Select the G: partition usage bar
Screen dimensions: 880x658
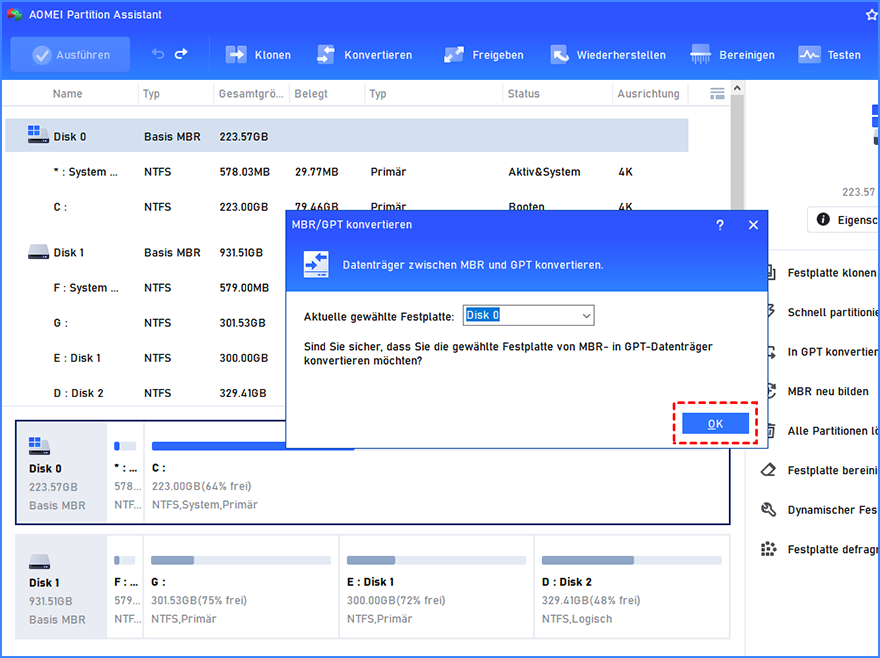coord(241,560)
